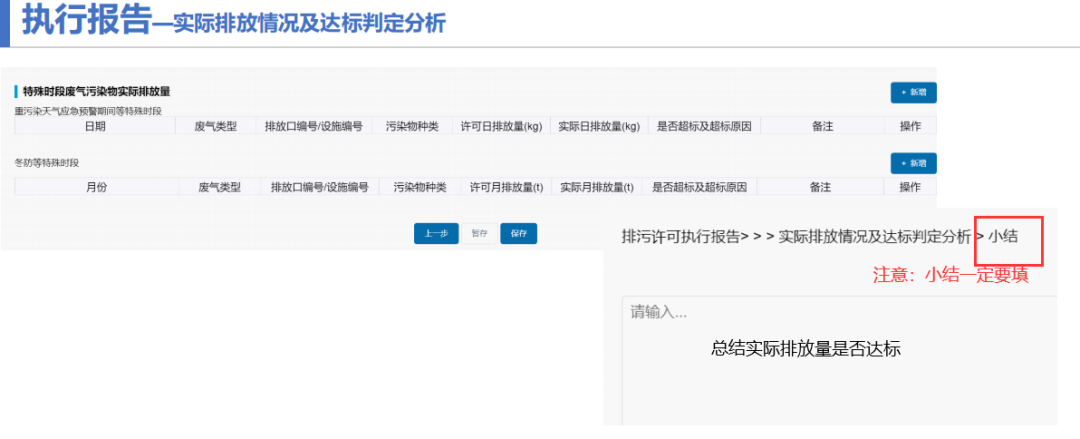The height and width of the screenshot is (439, 1080).
Task: Click 新增 button for 冬防等特殊时段 table
Action: (x=913, y=163)
